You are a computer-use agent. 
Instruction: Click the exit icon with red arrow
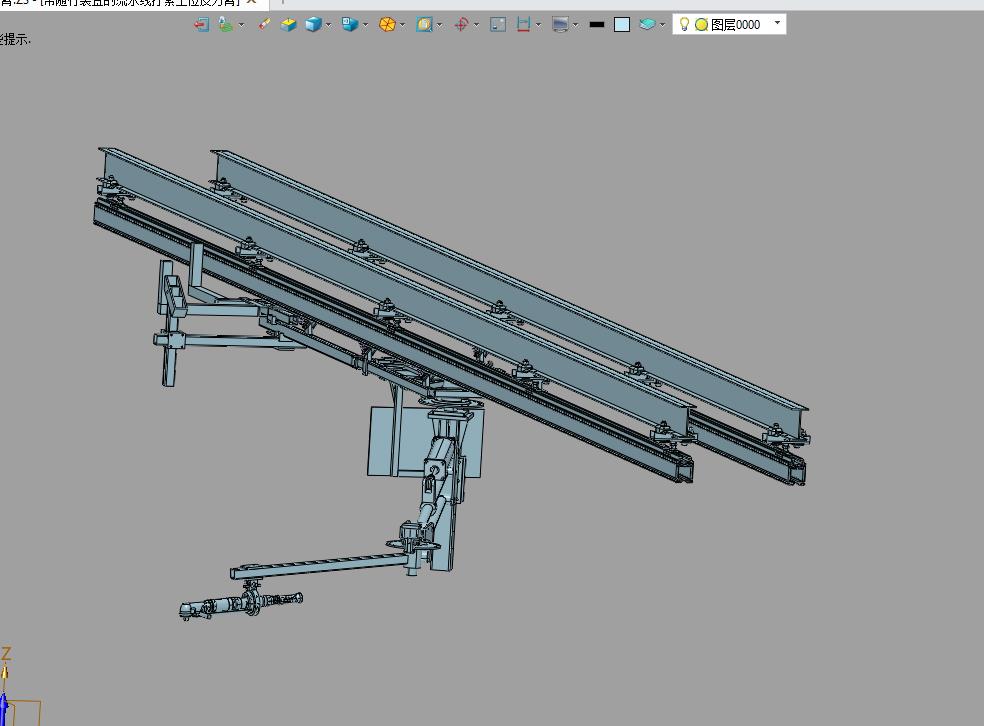201,24
